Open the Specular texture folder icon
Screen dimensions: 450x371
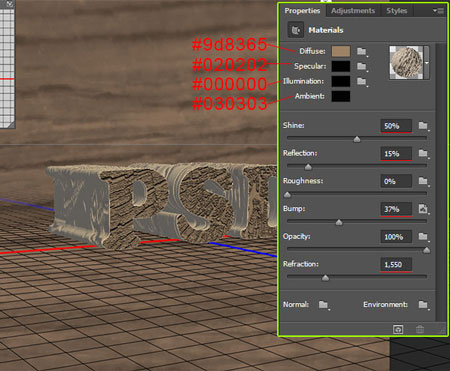click(x=362, y=66)
